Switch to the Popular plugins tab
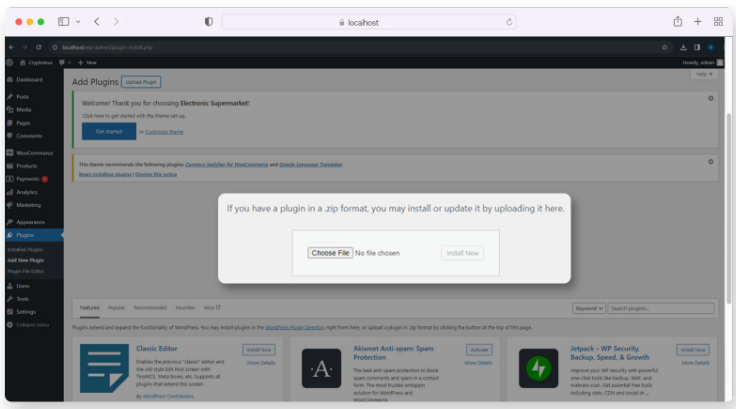Image resolution: width=736 pixels, height=409 pixels. point(116,308)
